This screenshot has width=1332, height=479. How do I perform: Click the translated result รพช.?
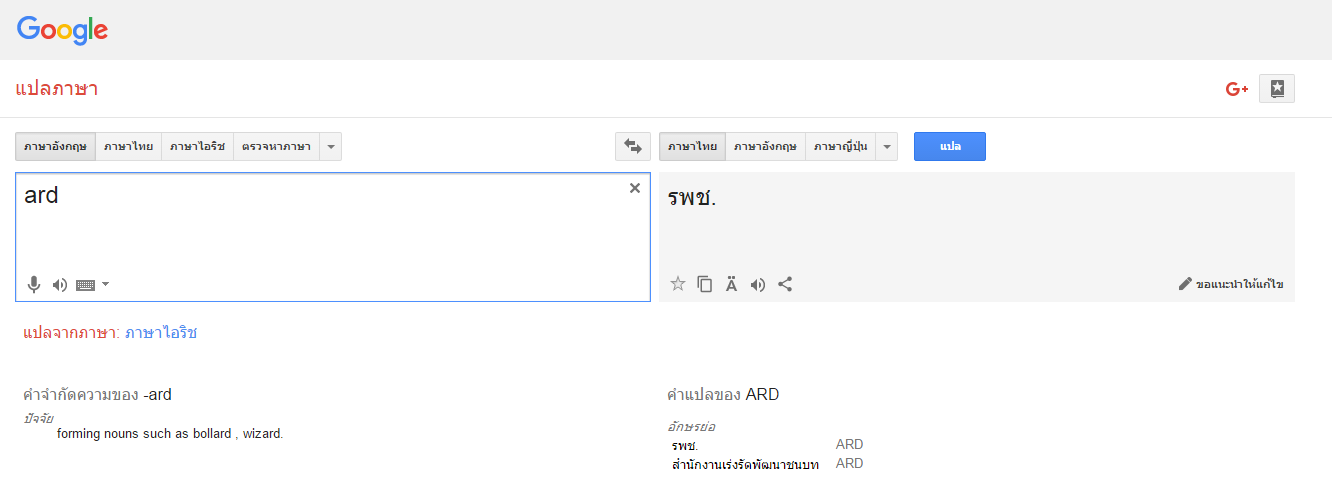tap(692, 198)
